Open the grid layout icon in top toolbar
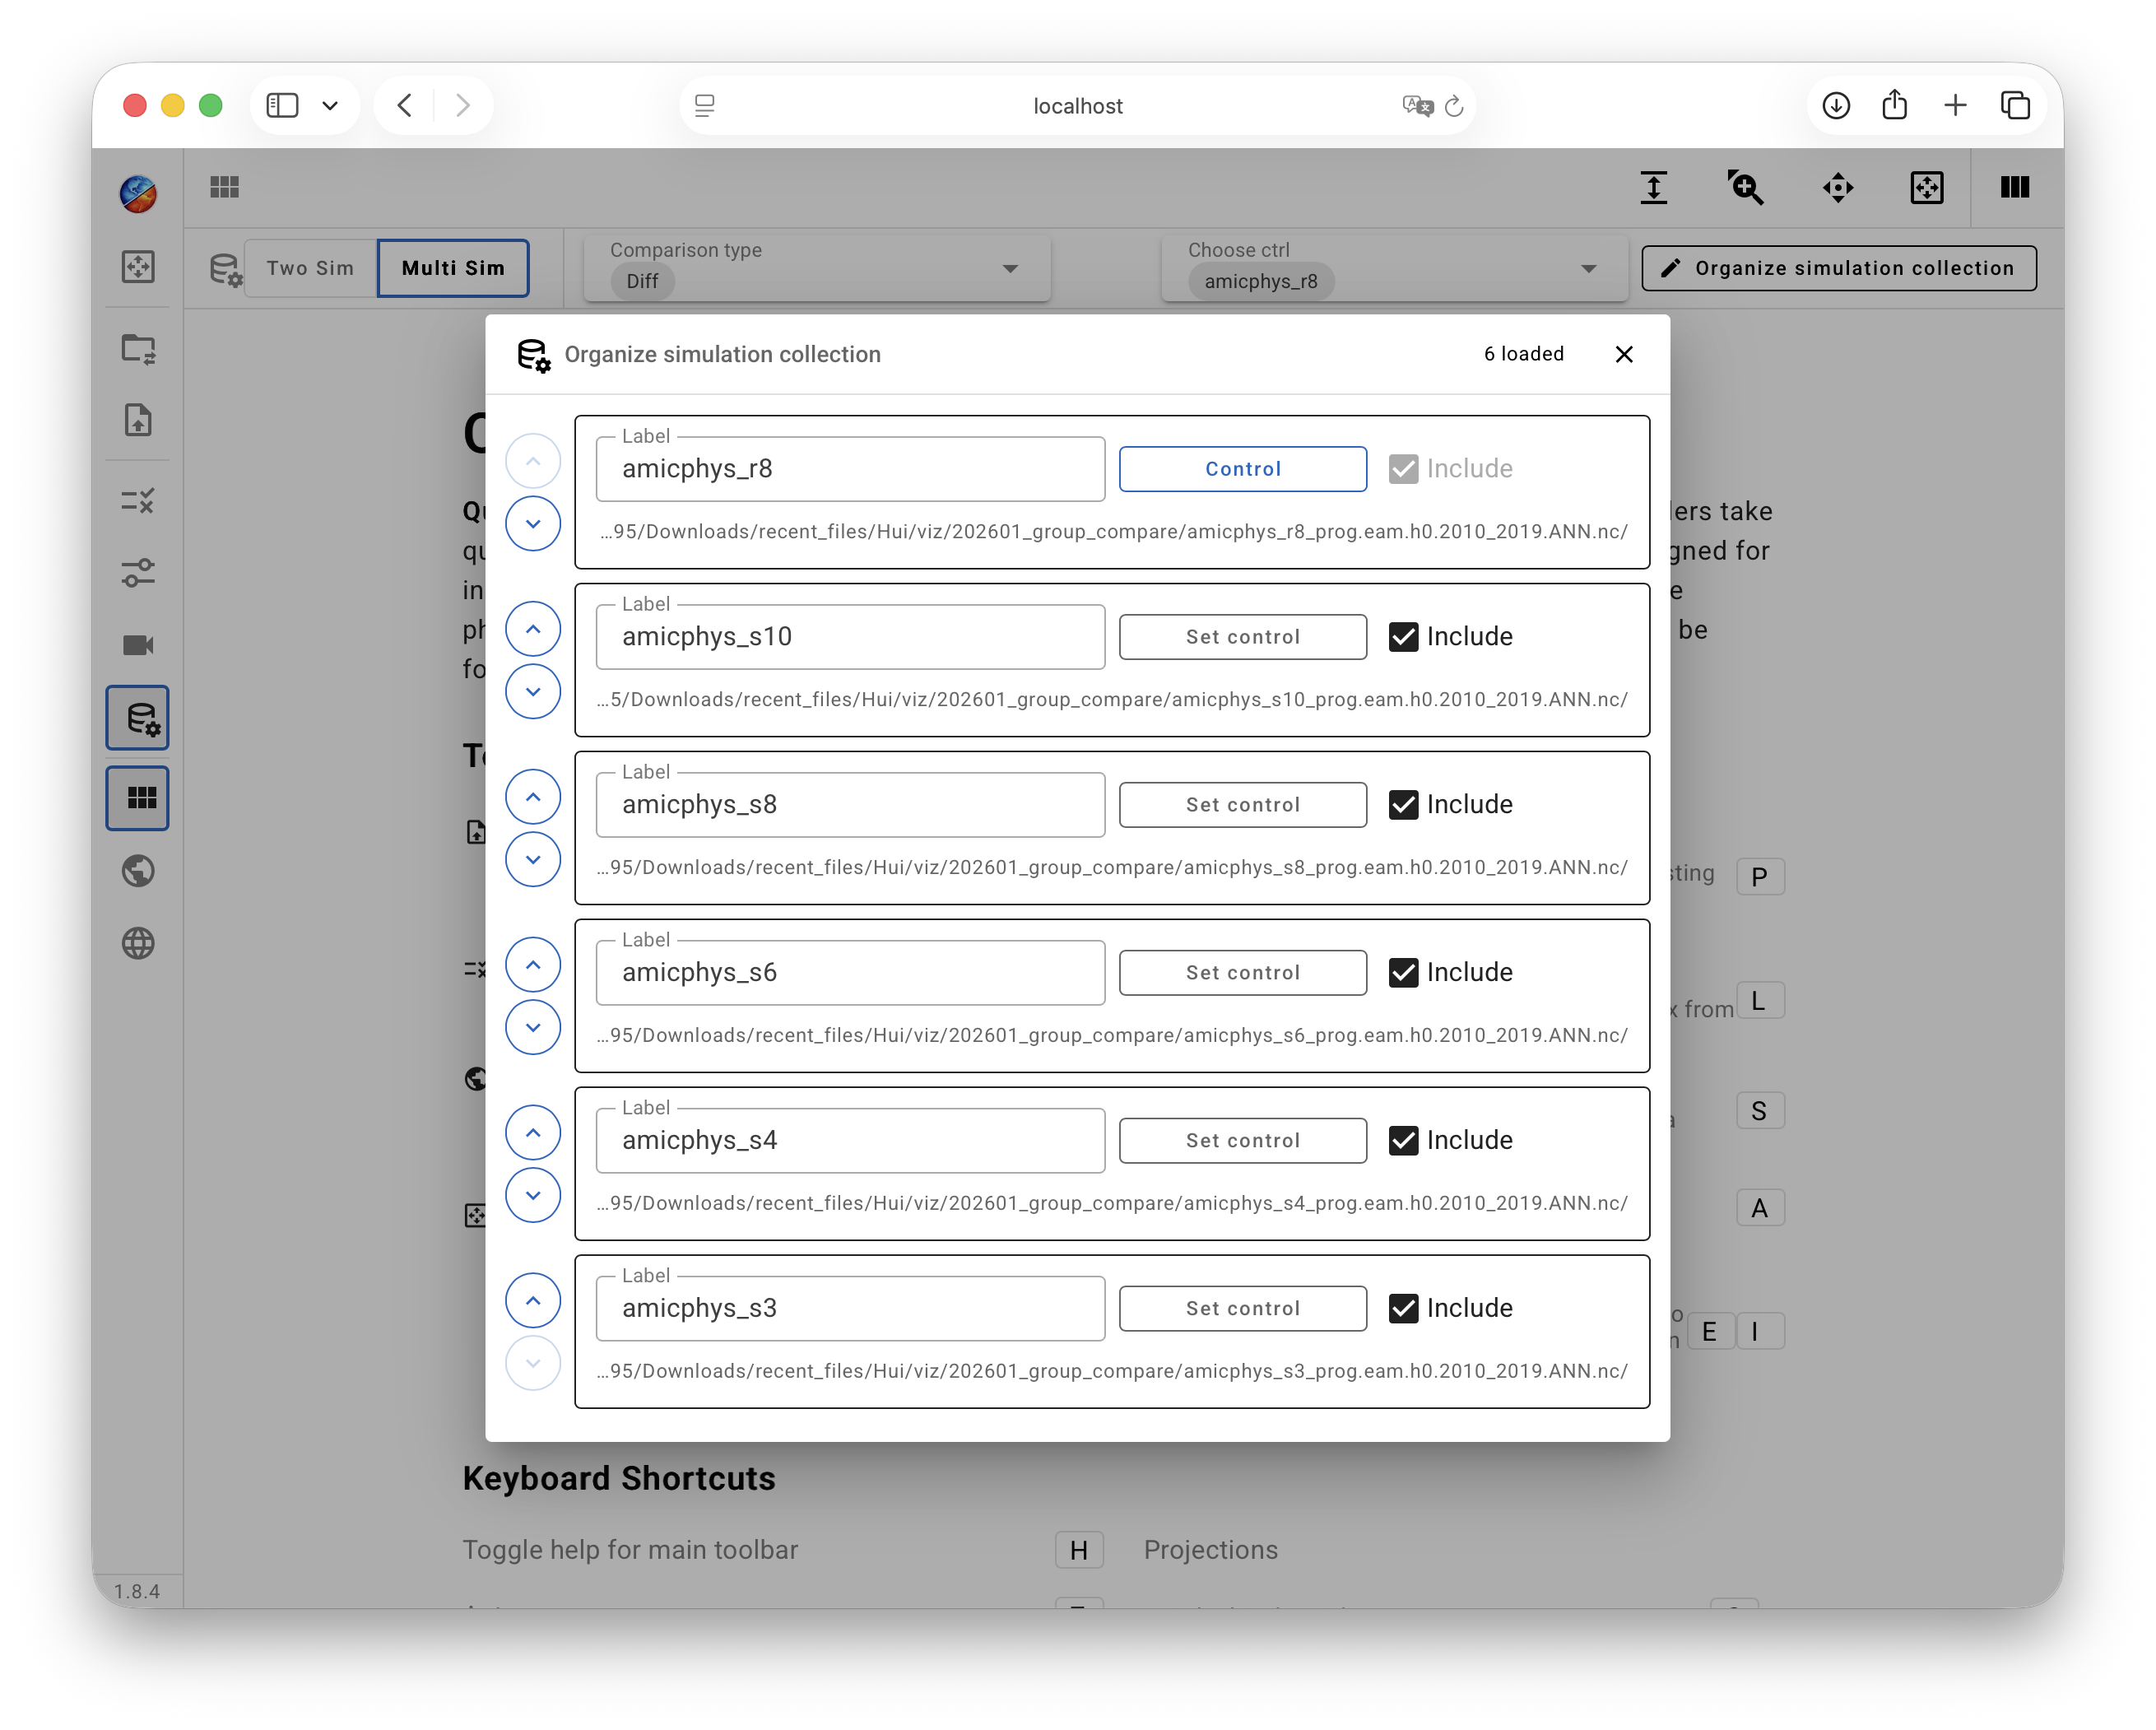 click(x=224, y=187)
